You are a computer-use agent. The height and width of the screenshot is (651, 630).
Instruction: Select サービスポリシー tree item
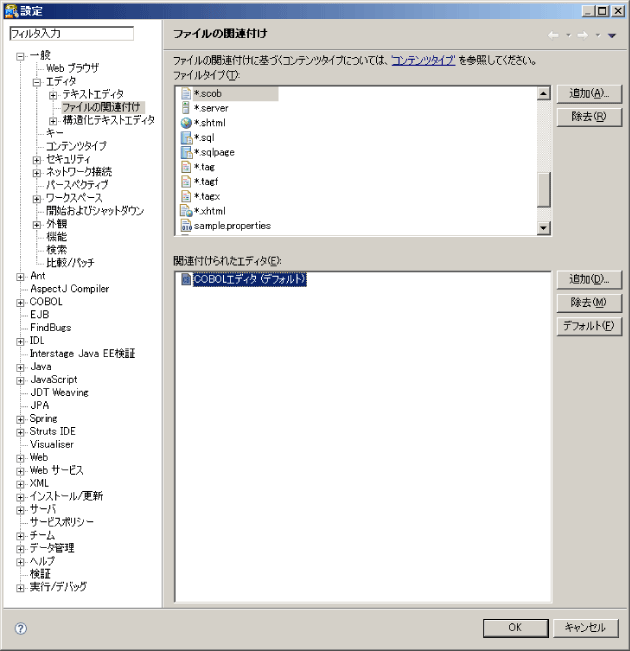pos(61,522)
